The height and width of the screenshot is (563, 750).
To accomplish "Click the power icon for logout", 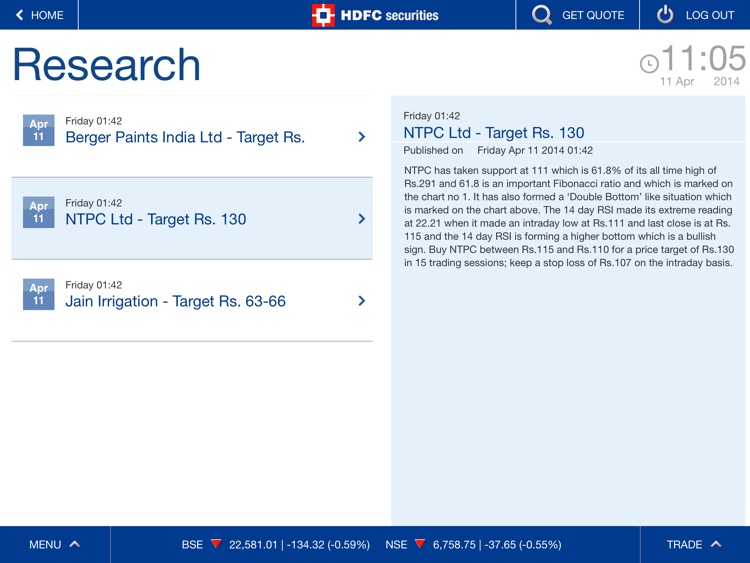I will pos(665,15).
